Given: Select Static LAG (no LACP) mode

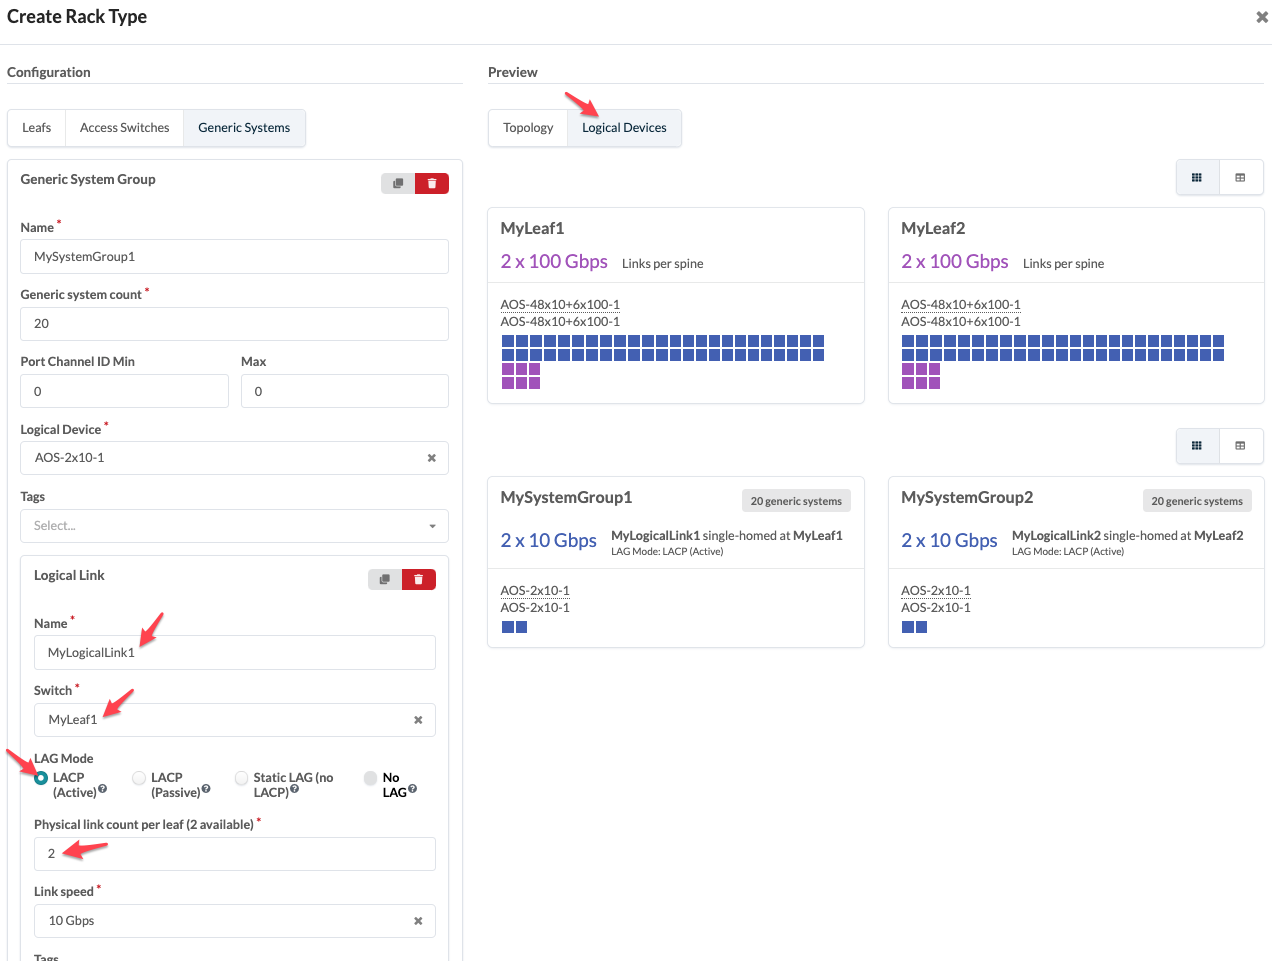Looking at the screenshot, I should coord(242,778).
